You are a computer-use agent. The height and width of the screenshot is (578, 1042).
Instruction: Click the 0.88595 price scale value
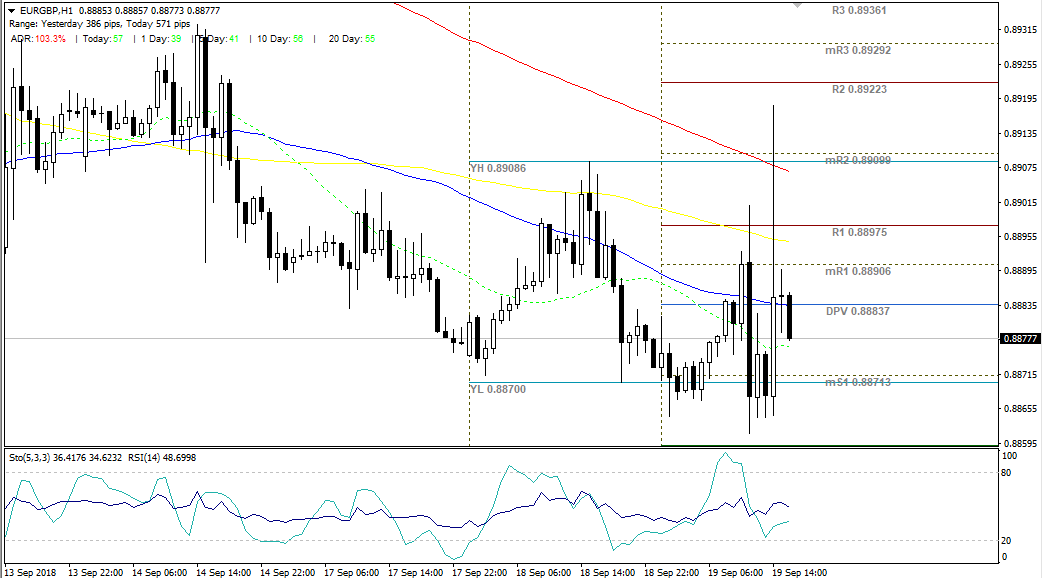pyautogui.click(x=1021, y=443)
